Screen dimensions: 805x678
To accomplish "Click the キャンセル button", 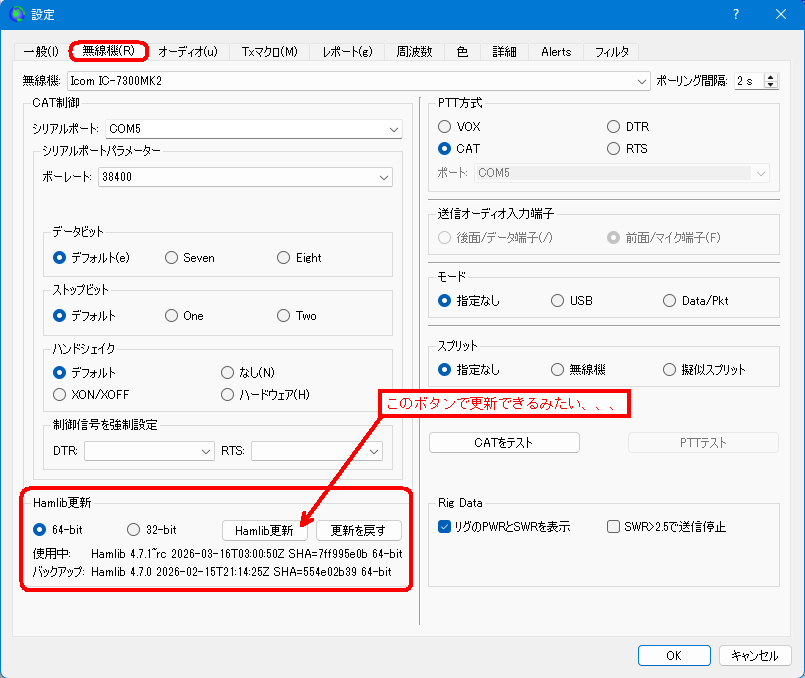I will click(x=754, y=655).
